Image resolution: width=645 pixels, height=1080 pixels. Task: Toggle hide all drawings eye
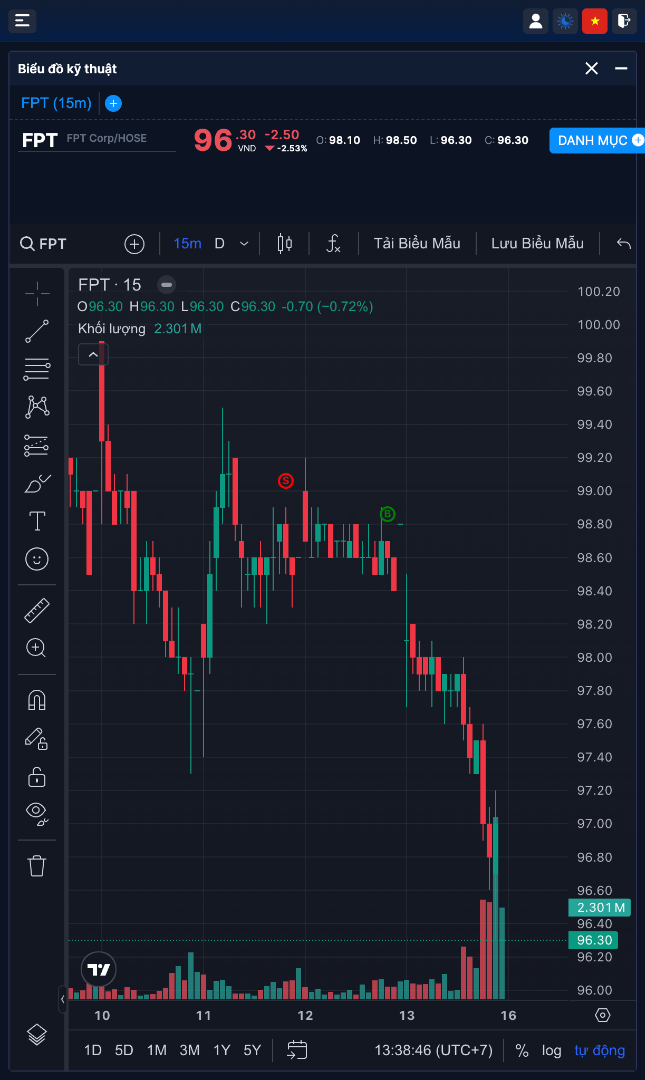point(37,814)
